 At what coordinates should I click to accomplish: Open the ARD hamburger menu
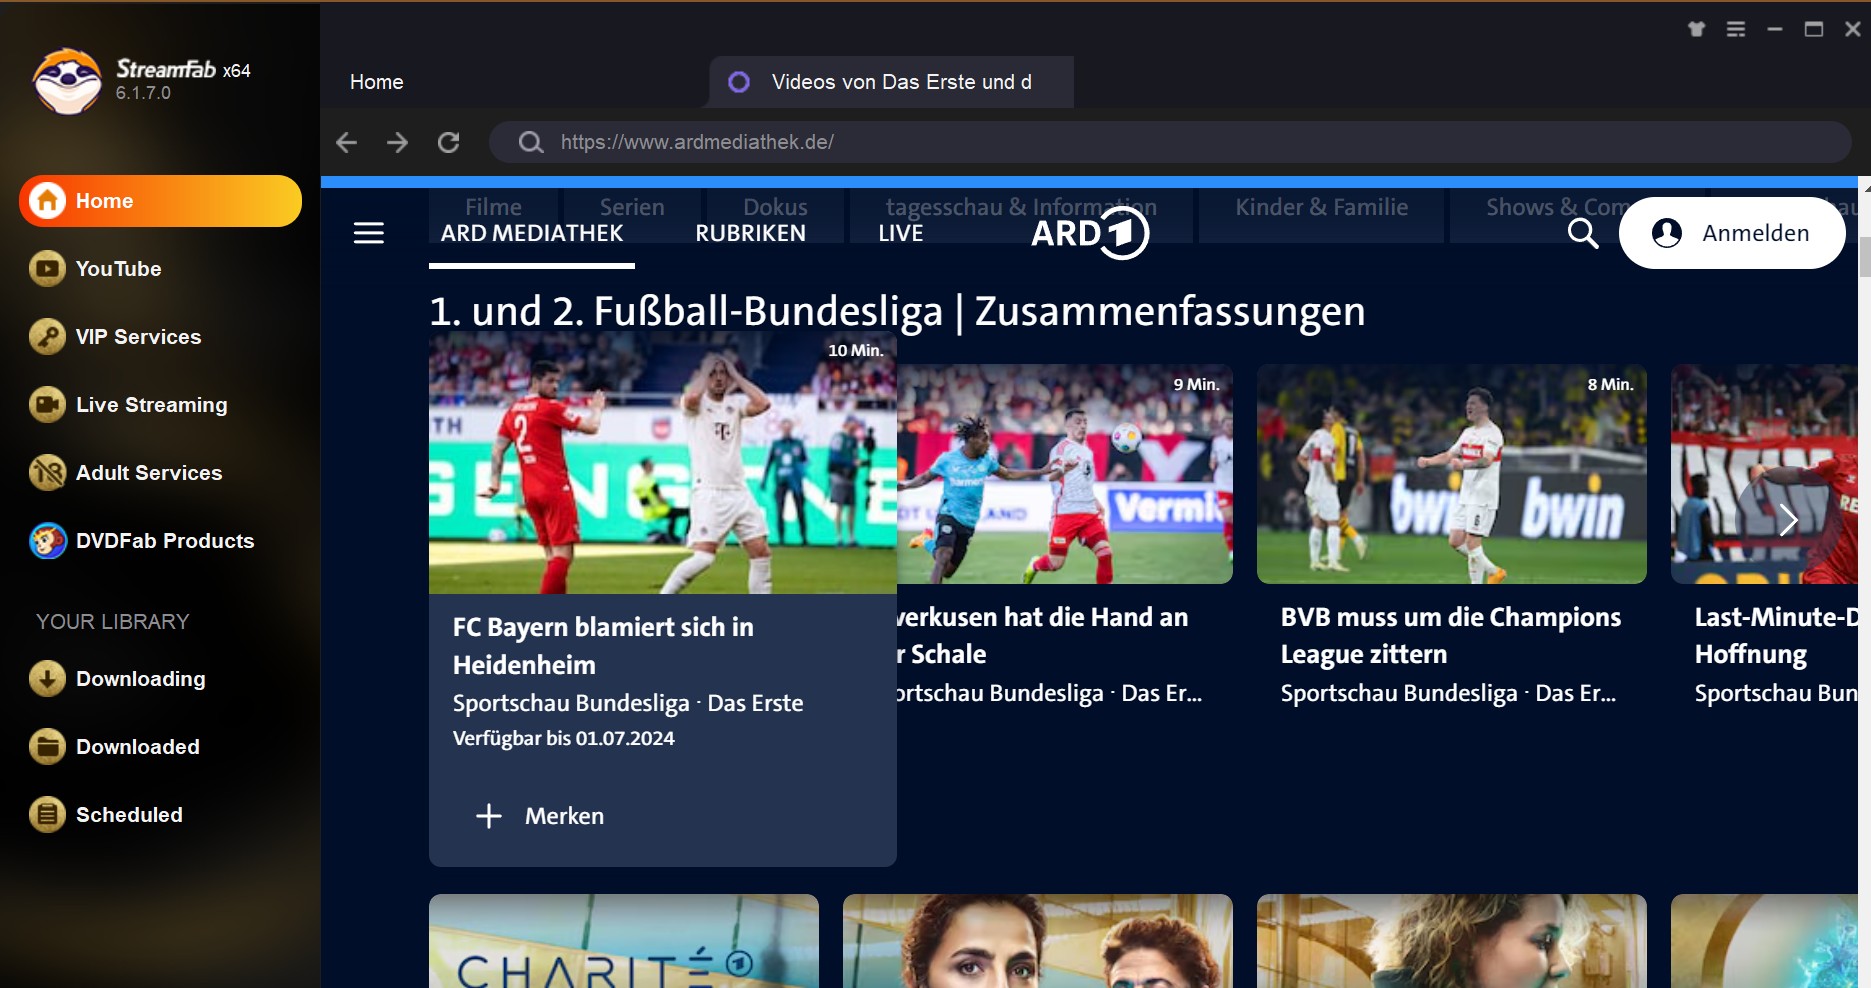click(369, 233)
